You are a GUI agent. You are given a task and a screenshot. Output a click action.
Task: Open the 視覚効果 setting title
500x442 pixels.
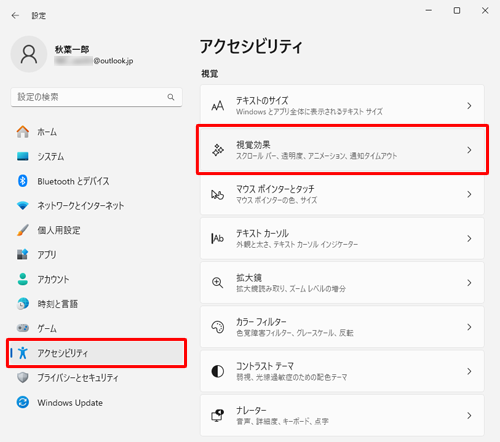(x=253, y=145)
